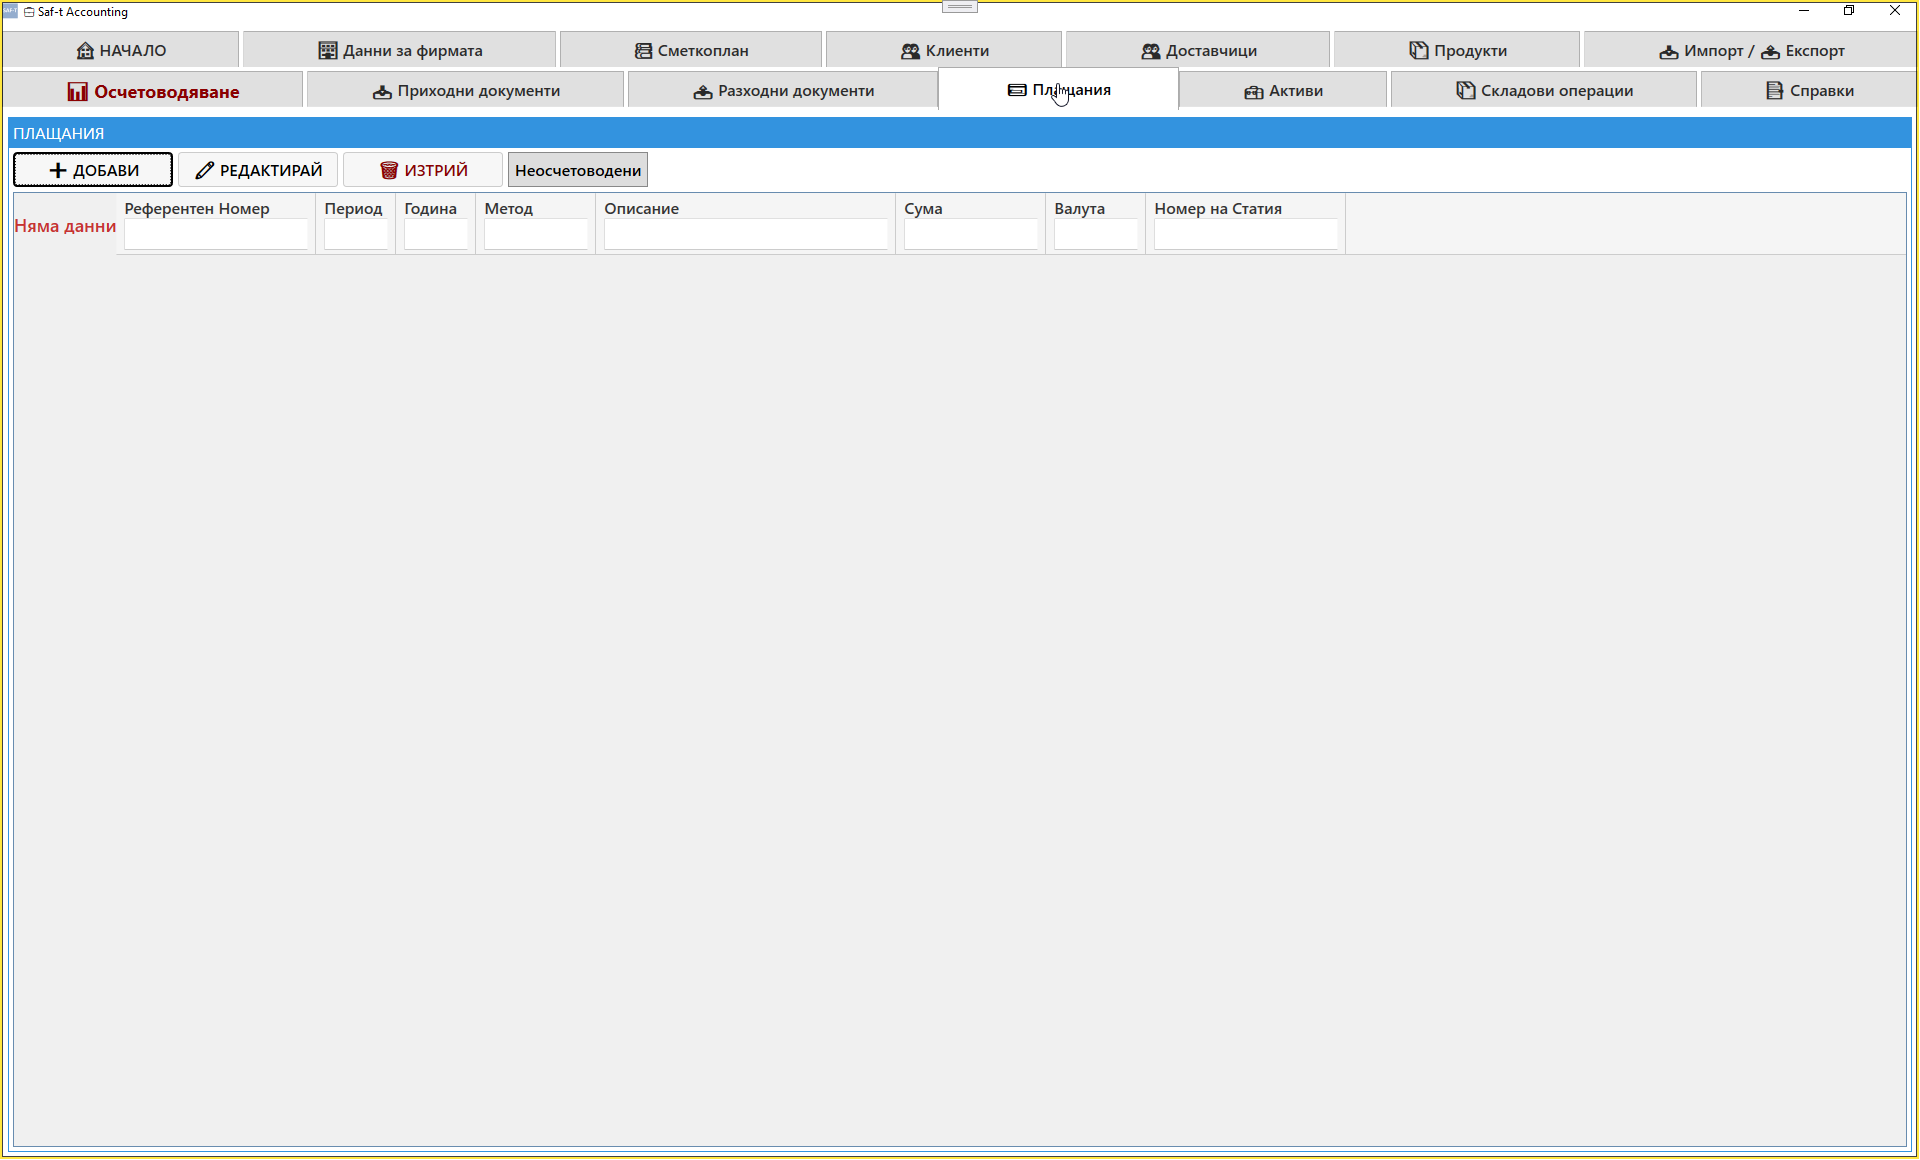Focus the Период filter box

[x=356, y=234]
